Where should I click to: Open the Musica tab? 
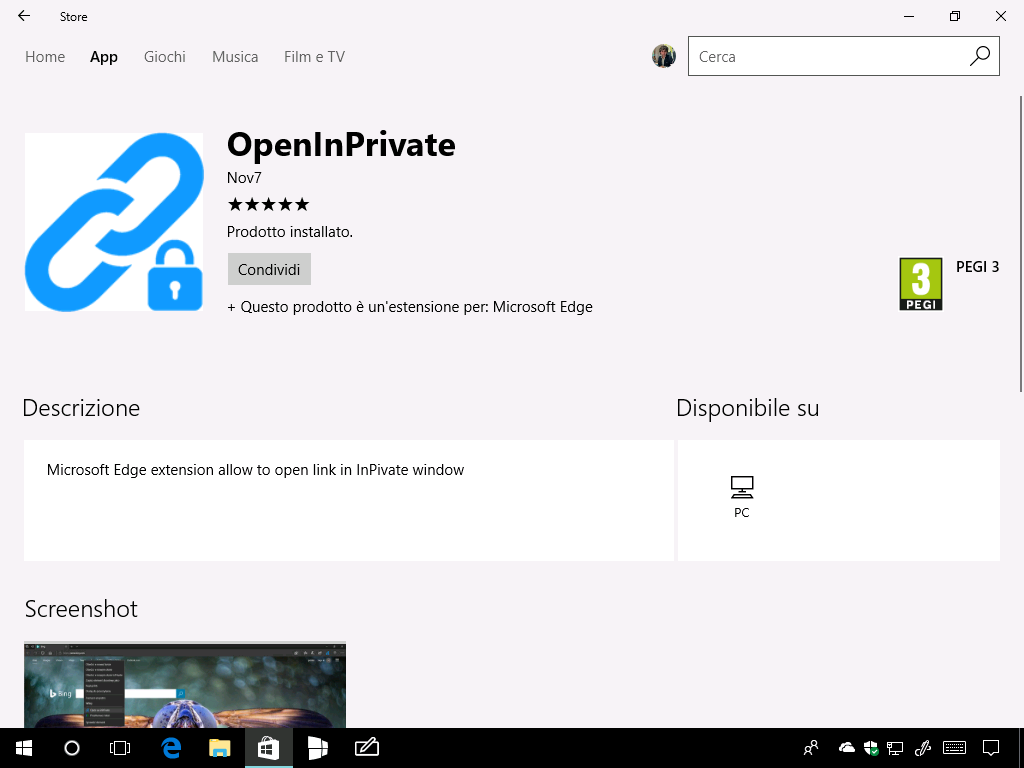(x=235, y=57)
